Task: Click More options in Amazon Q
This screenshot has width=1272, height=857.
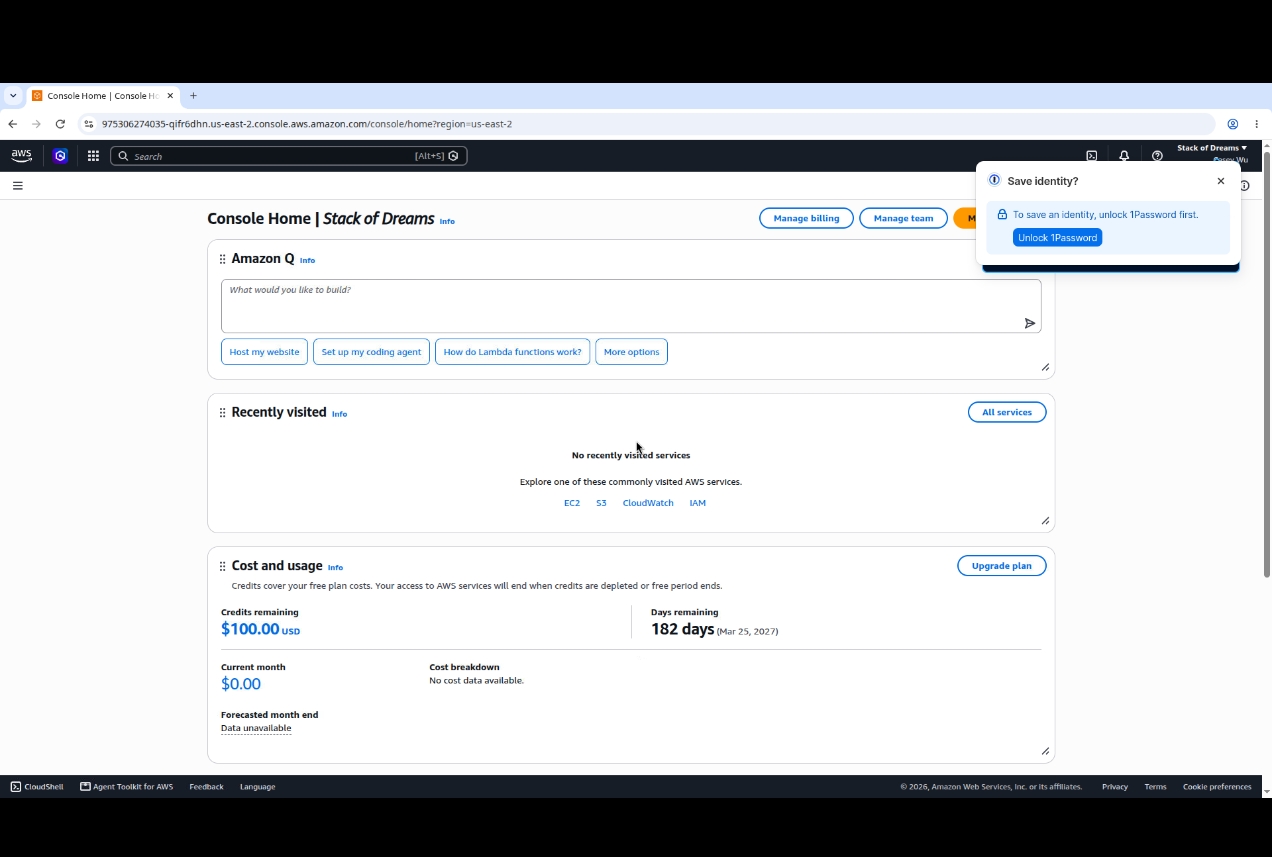Action: 631,352
